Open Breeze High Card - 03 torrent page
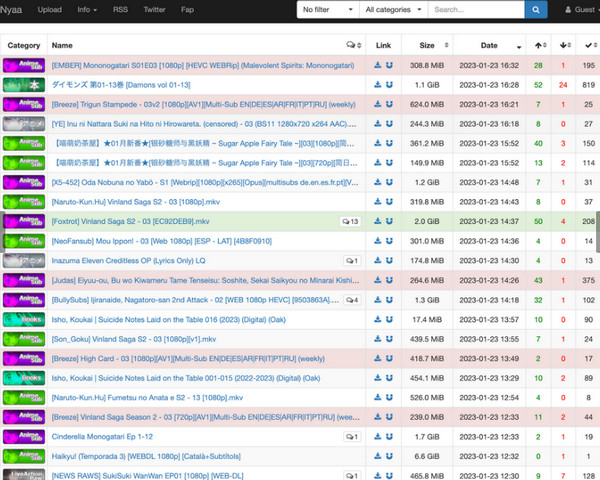Viewport: 600px width, 480px height. point(188,358)
